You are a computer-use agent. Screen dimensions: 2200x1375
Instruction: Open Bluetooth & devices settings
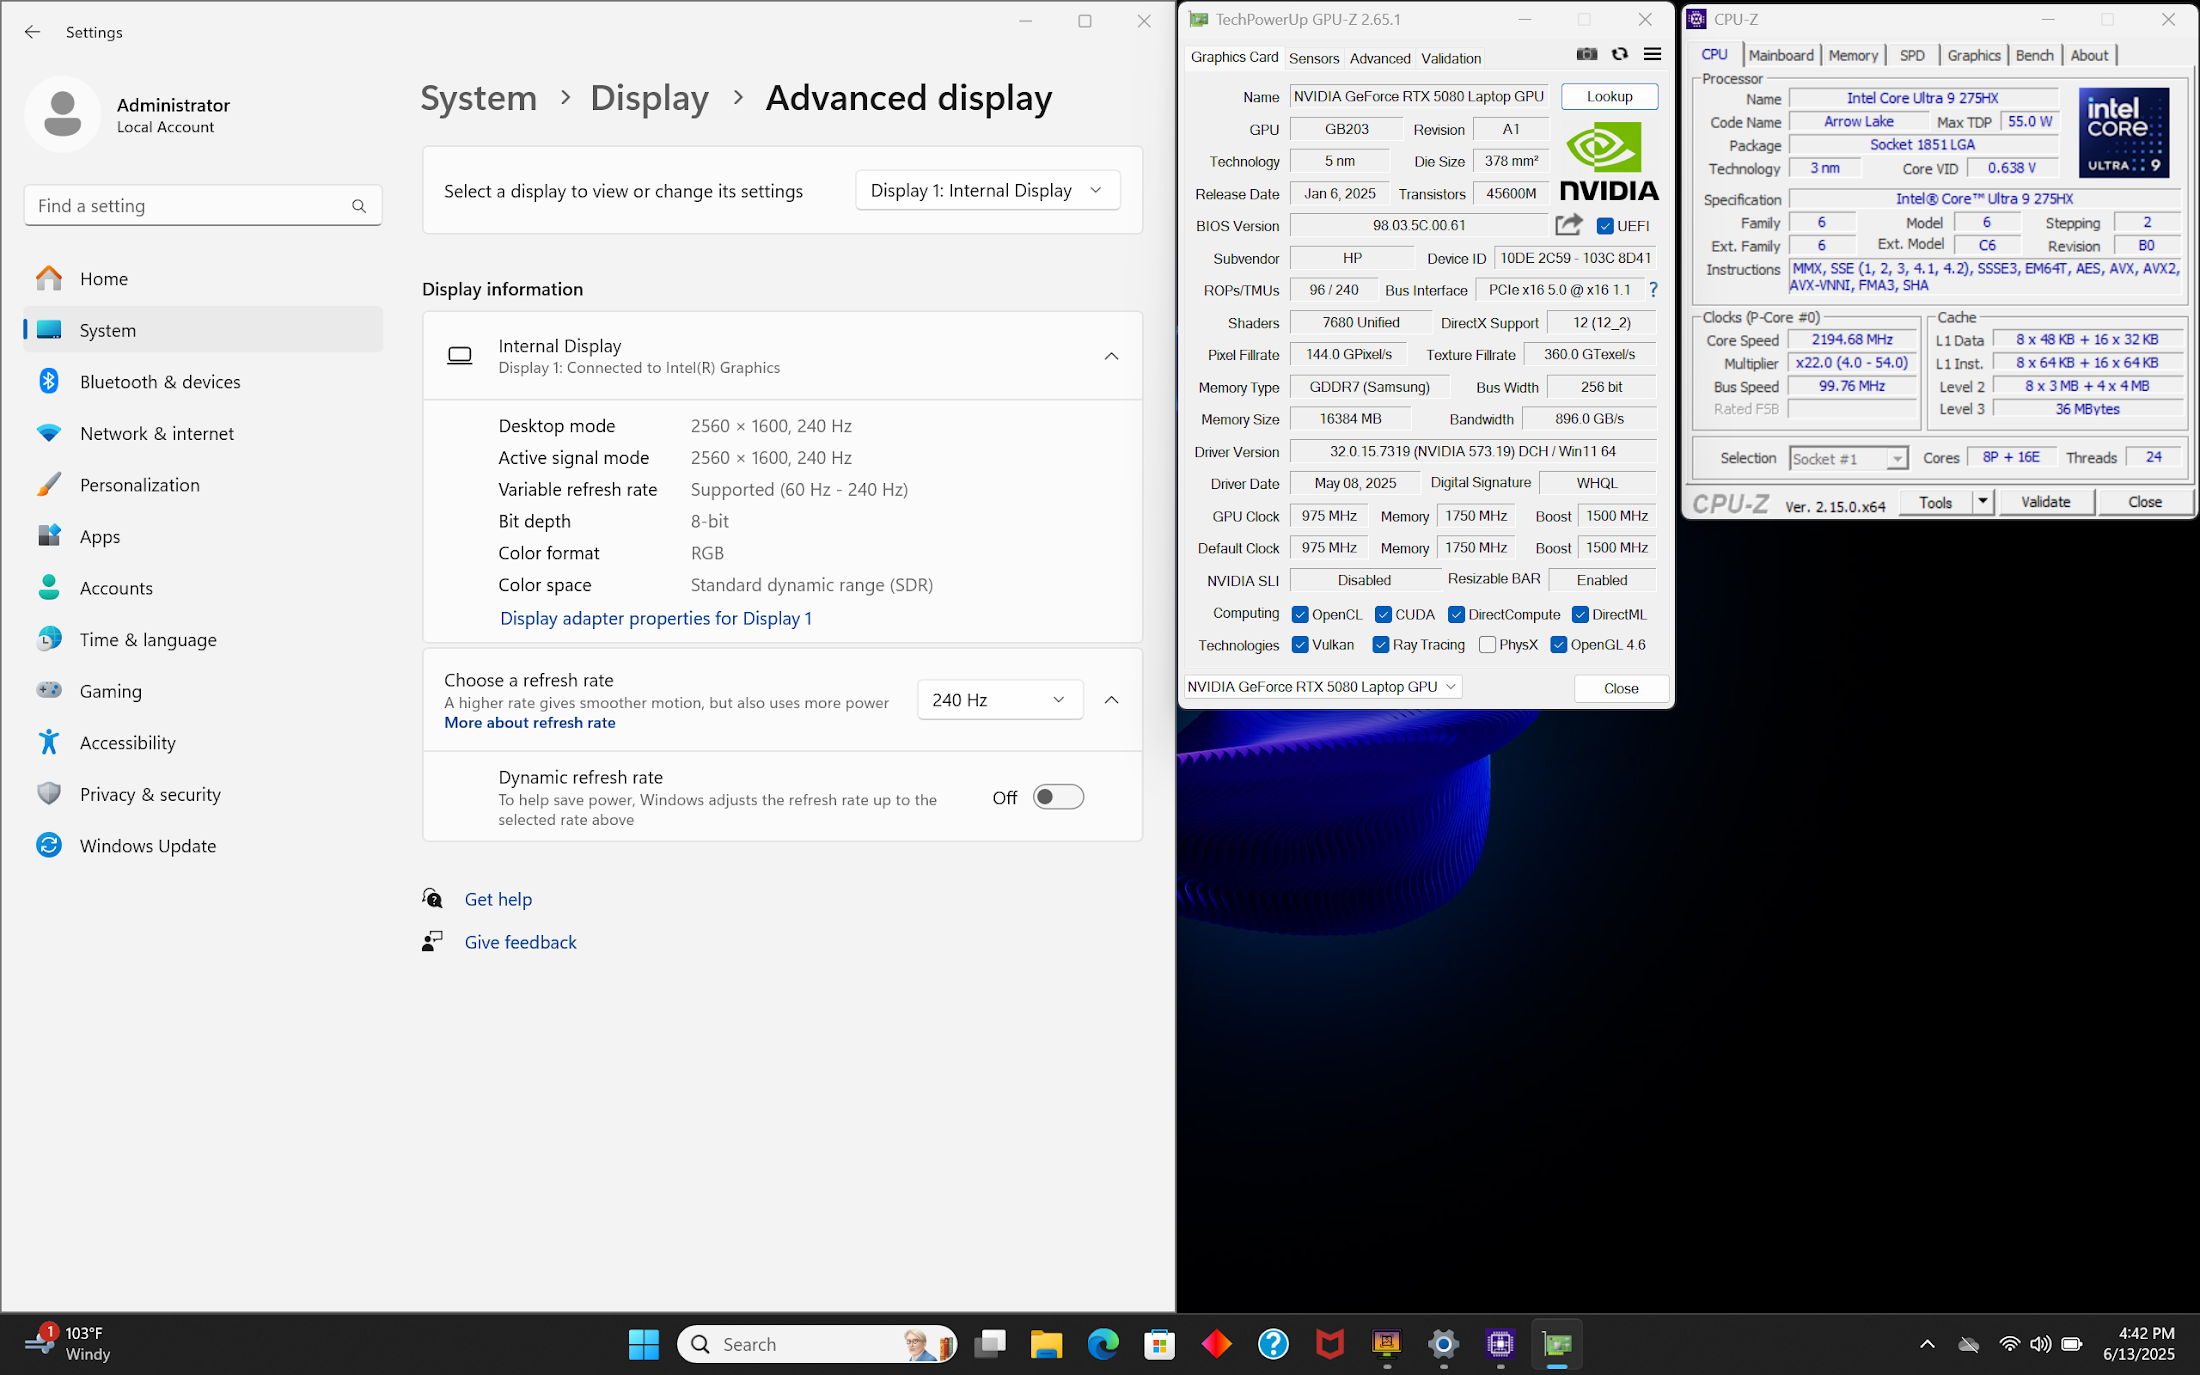point(203,381)
